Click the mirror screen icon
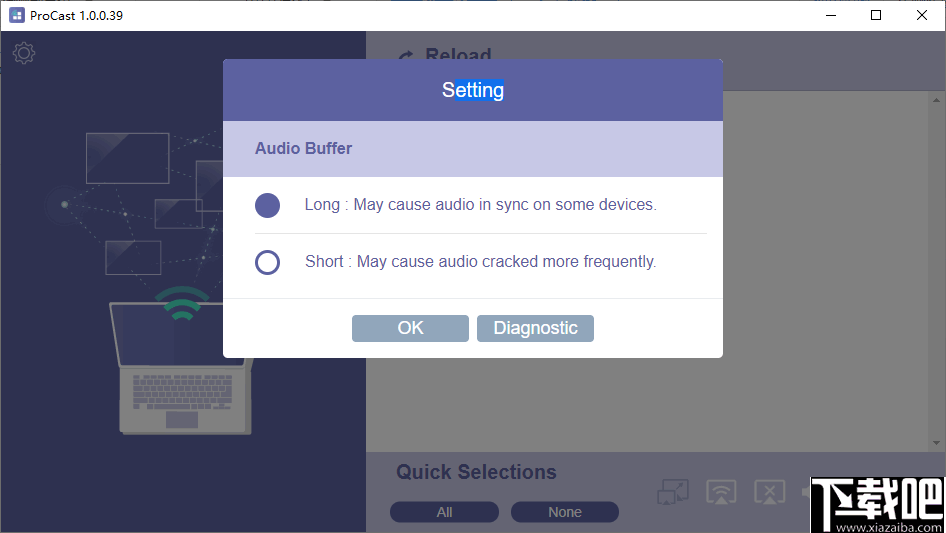Image resolution: width=946 pixels, height=533 pixels. (673, 491)
